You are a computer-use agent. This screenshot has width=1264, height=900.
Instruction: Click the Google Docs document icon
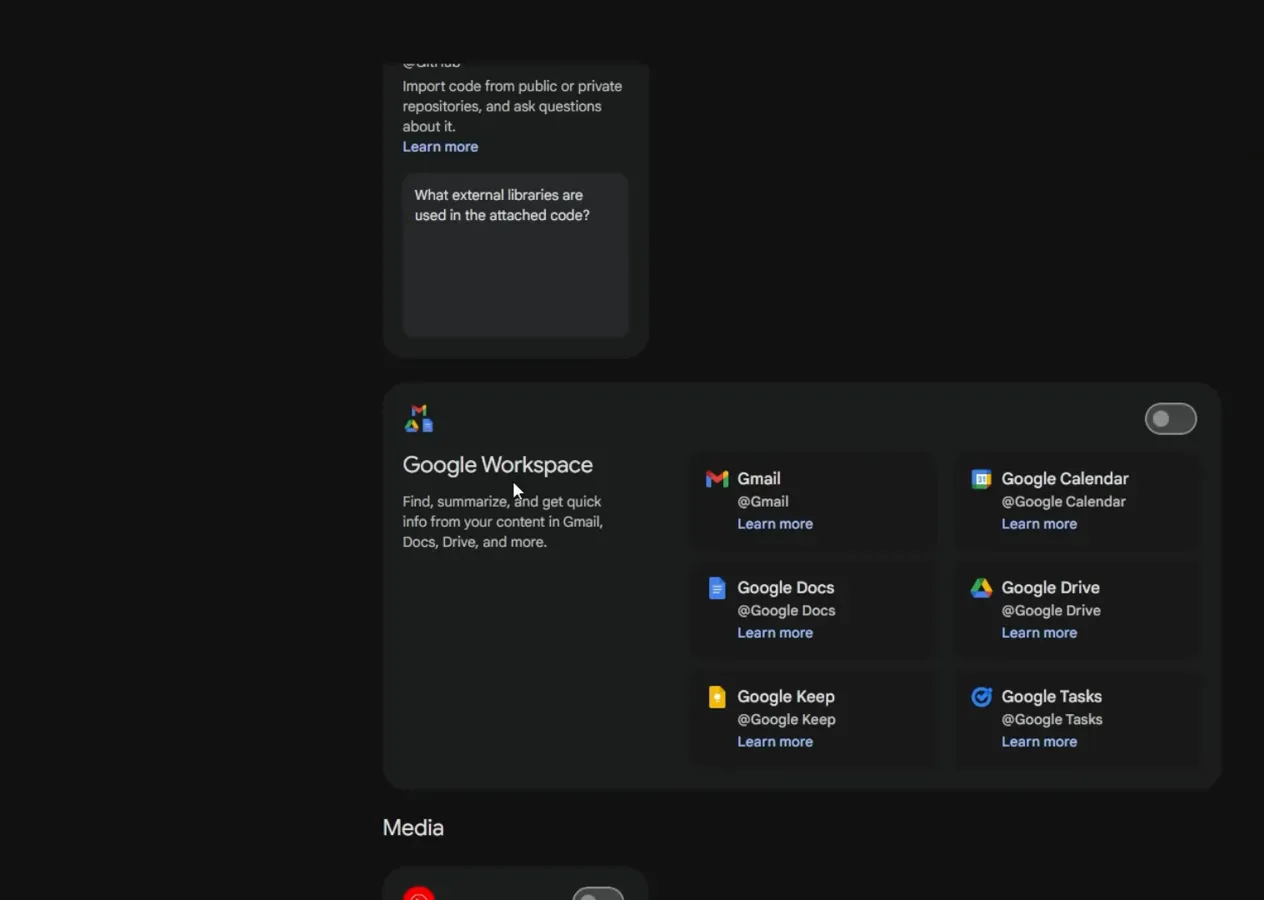717,588
